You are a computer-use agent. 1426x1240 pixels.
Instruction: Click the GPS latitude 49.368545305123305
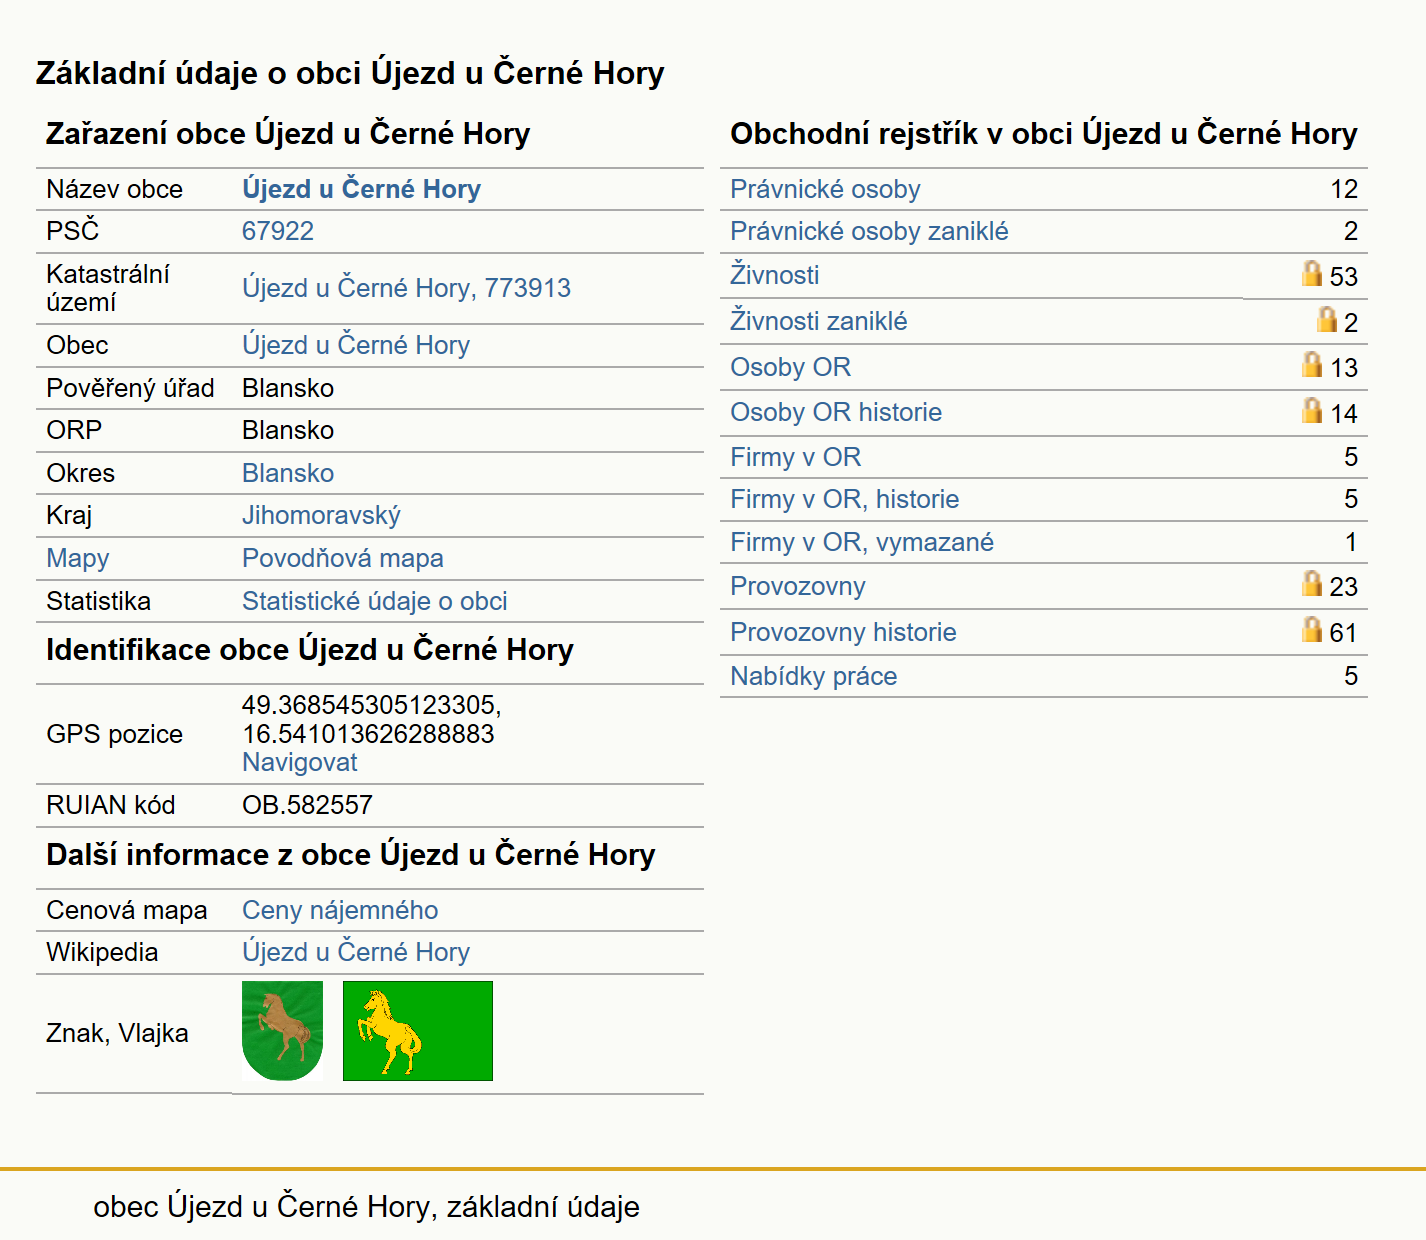coord(371,705)
